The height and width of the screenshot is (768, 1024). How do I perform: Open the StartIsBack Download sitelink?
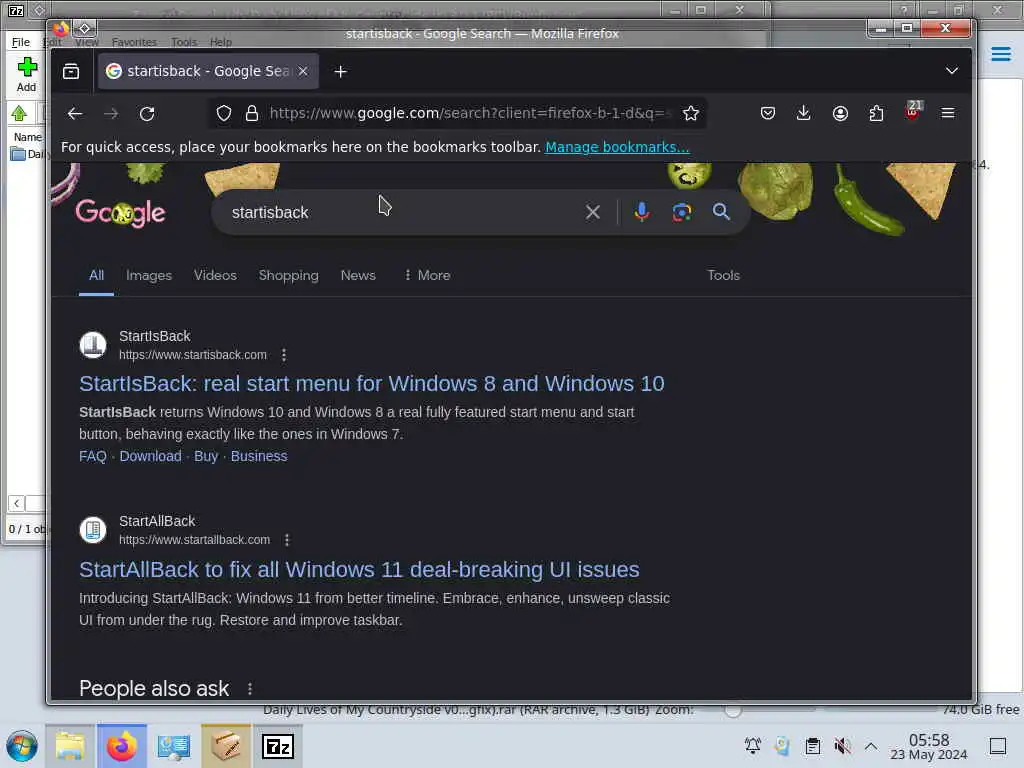point(150,456)
